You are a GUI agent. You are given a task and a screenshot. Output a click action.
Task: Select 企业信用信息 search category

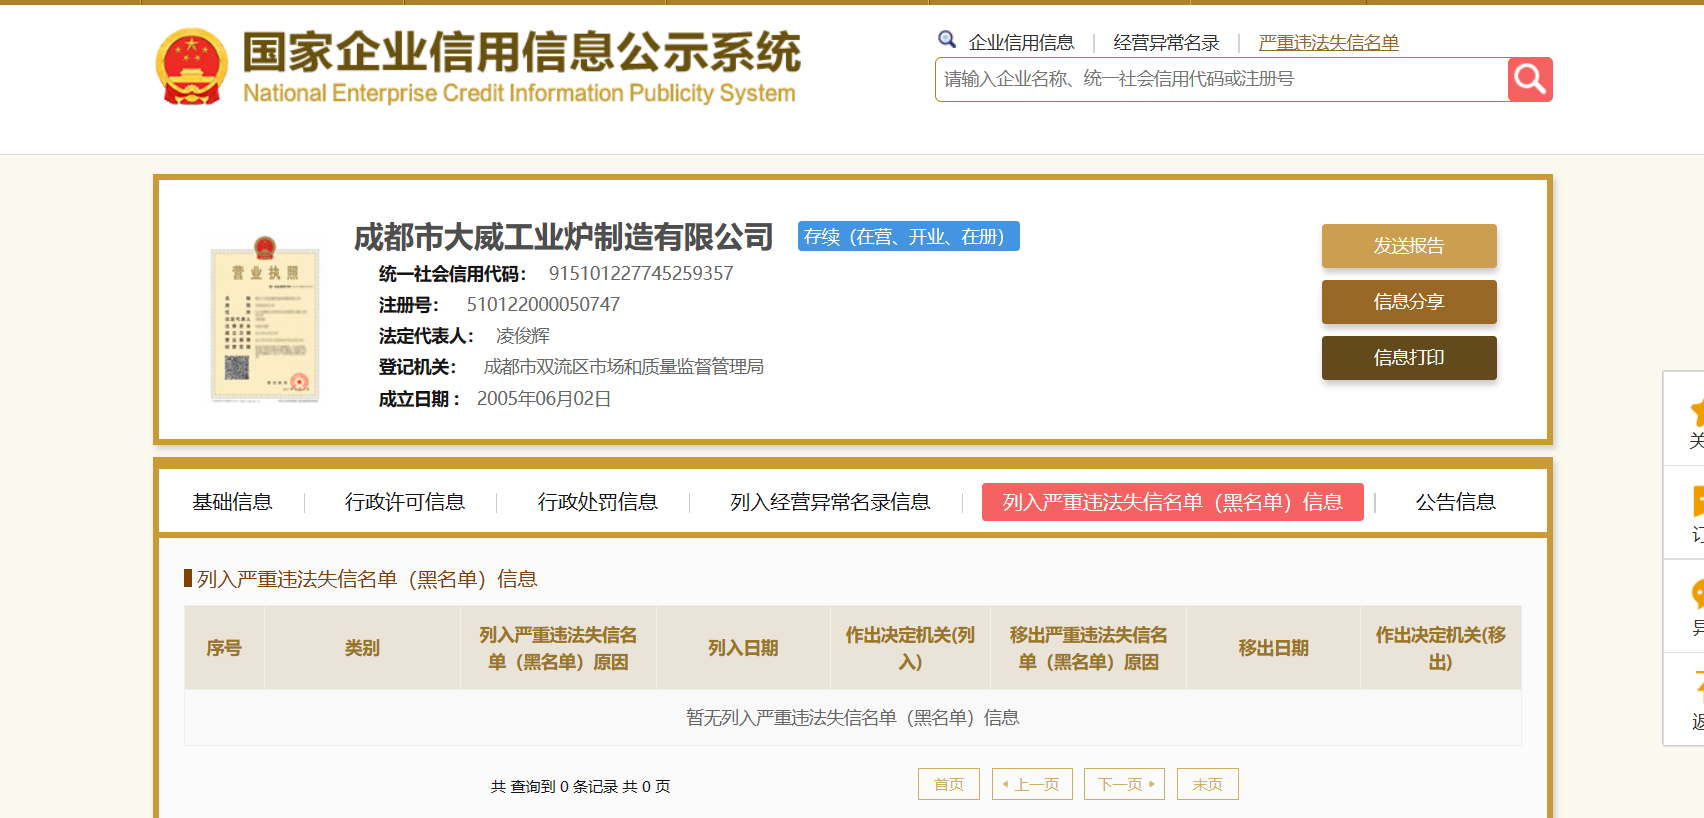pyautogui.click(x=1021, y=42)
